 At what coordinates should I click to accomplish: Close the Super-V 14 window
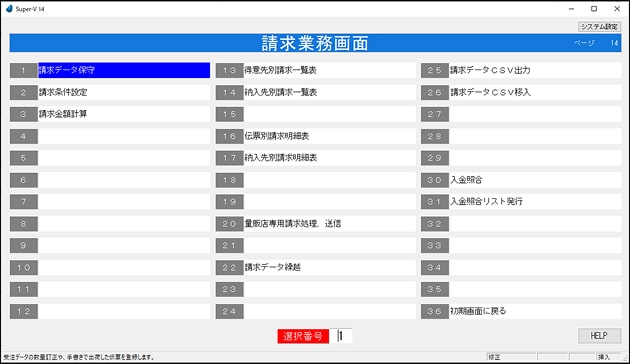tap(617, 8)
